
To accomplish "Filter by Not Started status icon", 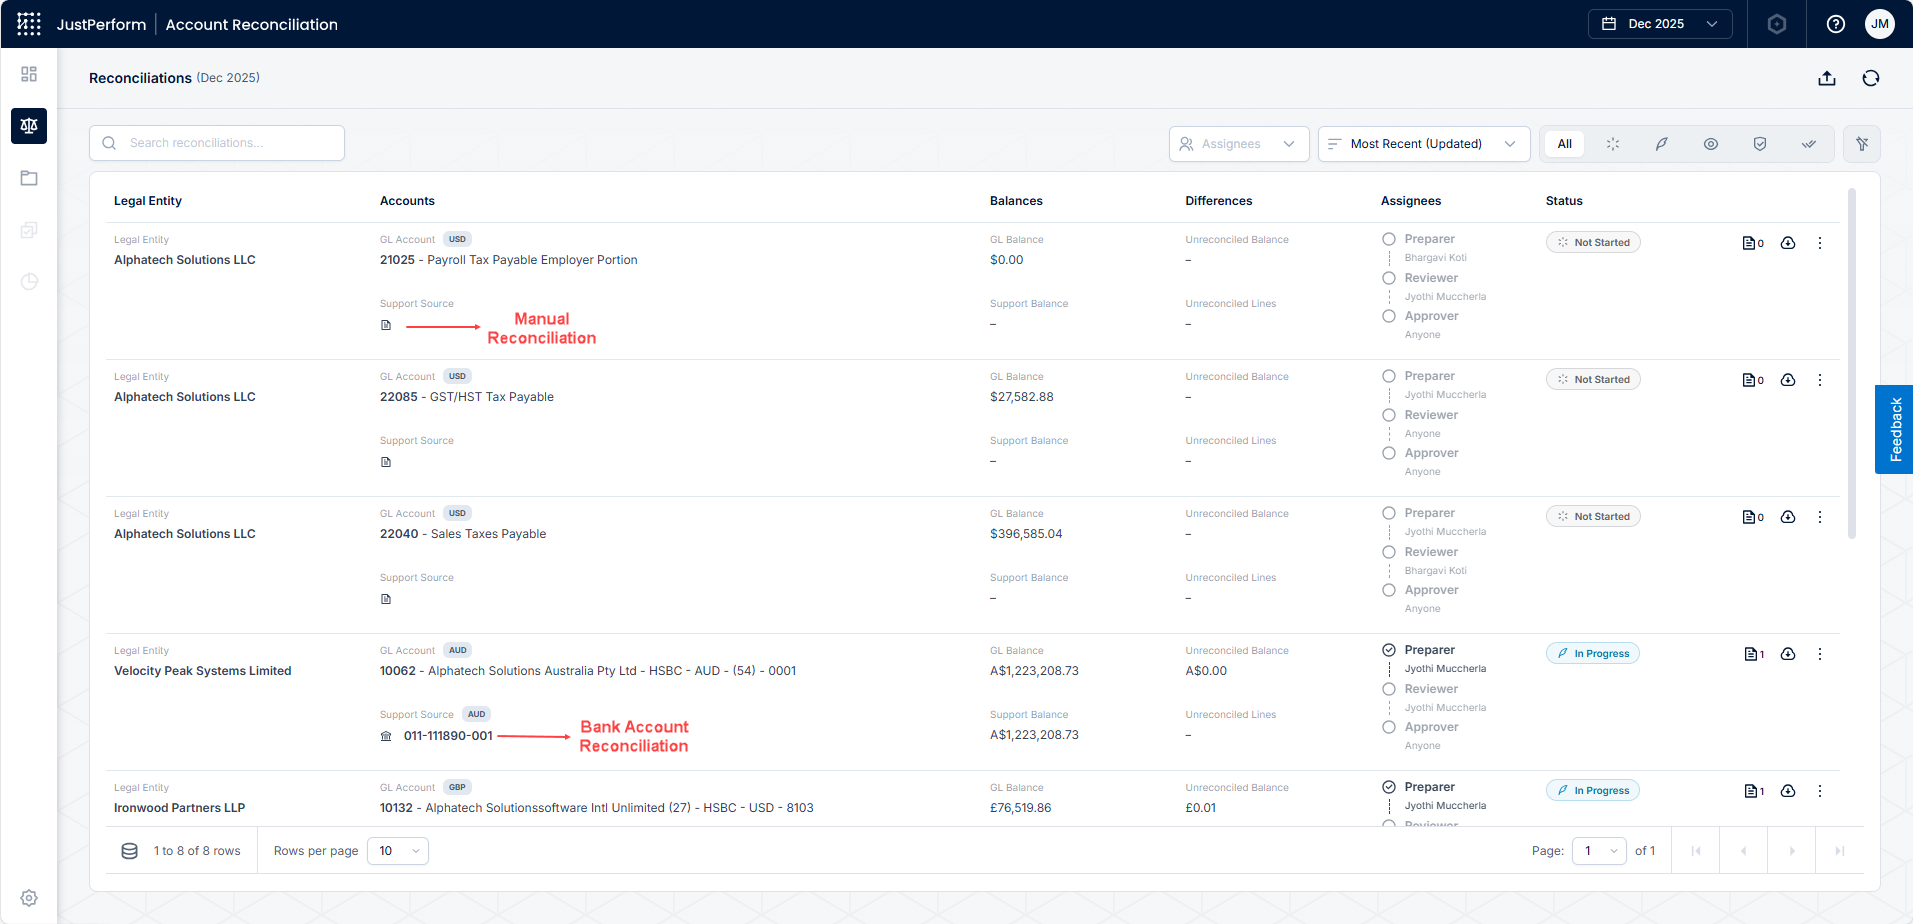I will [x=1613, y=144].
